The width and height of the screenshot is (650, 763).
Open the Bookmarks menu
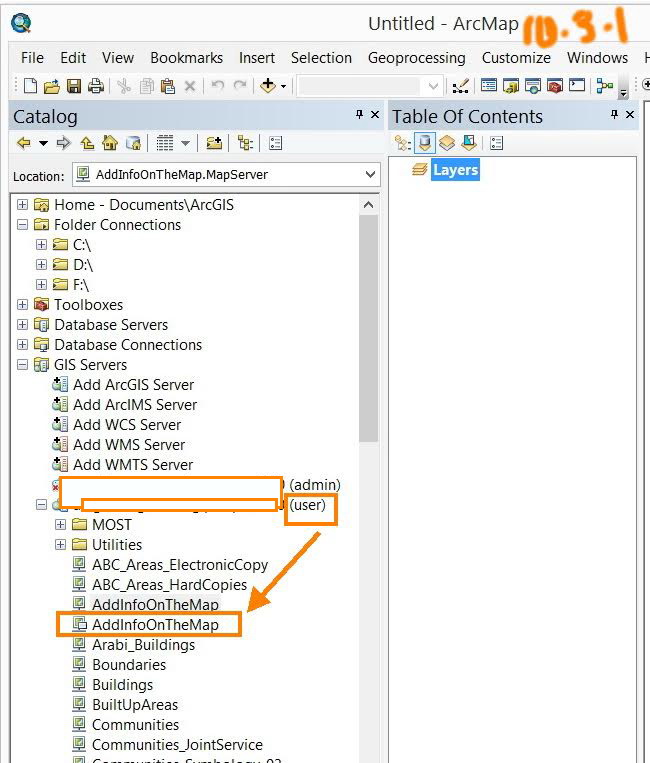pyautogui.click(x=186, y=57)
